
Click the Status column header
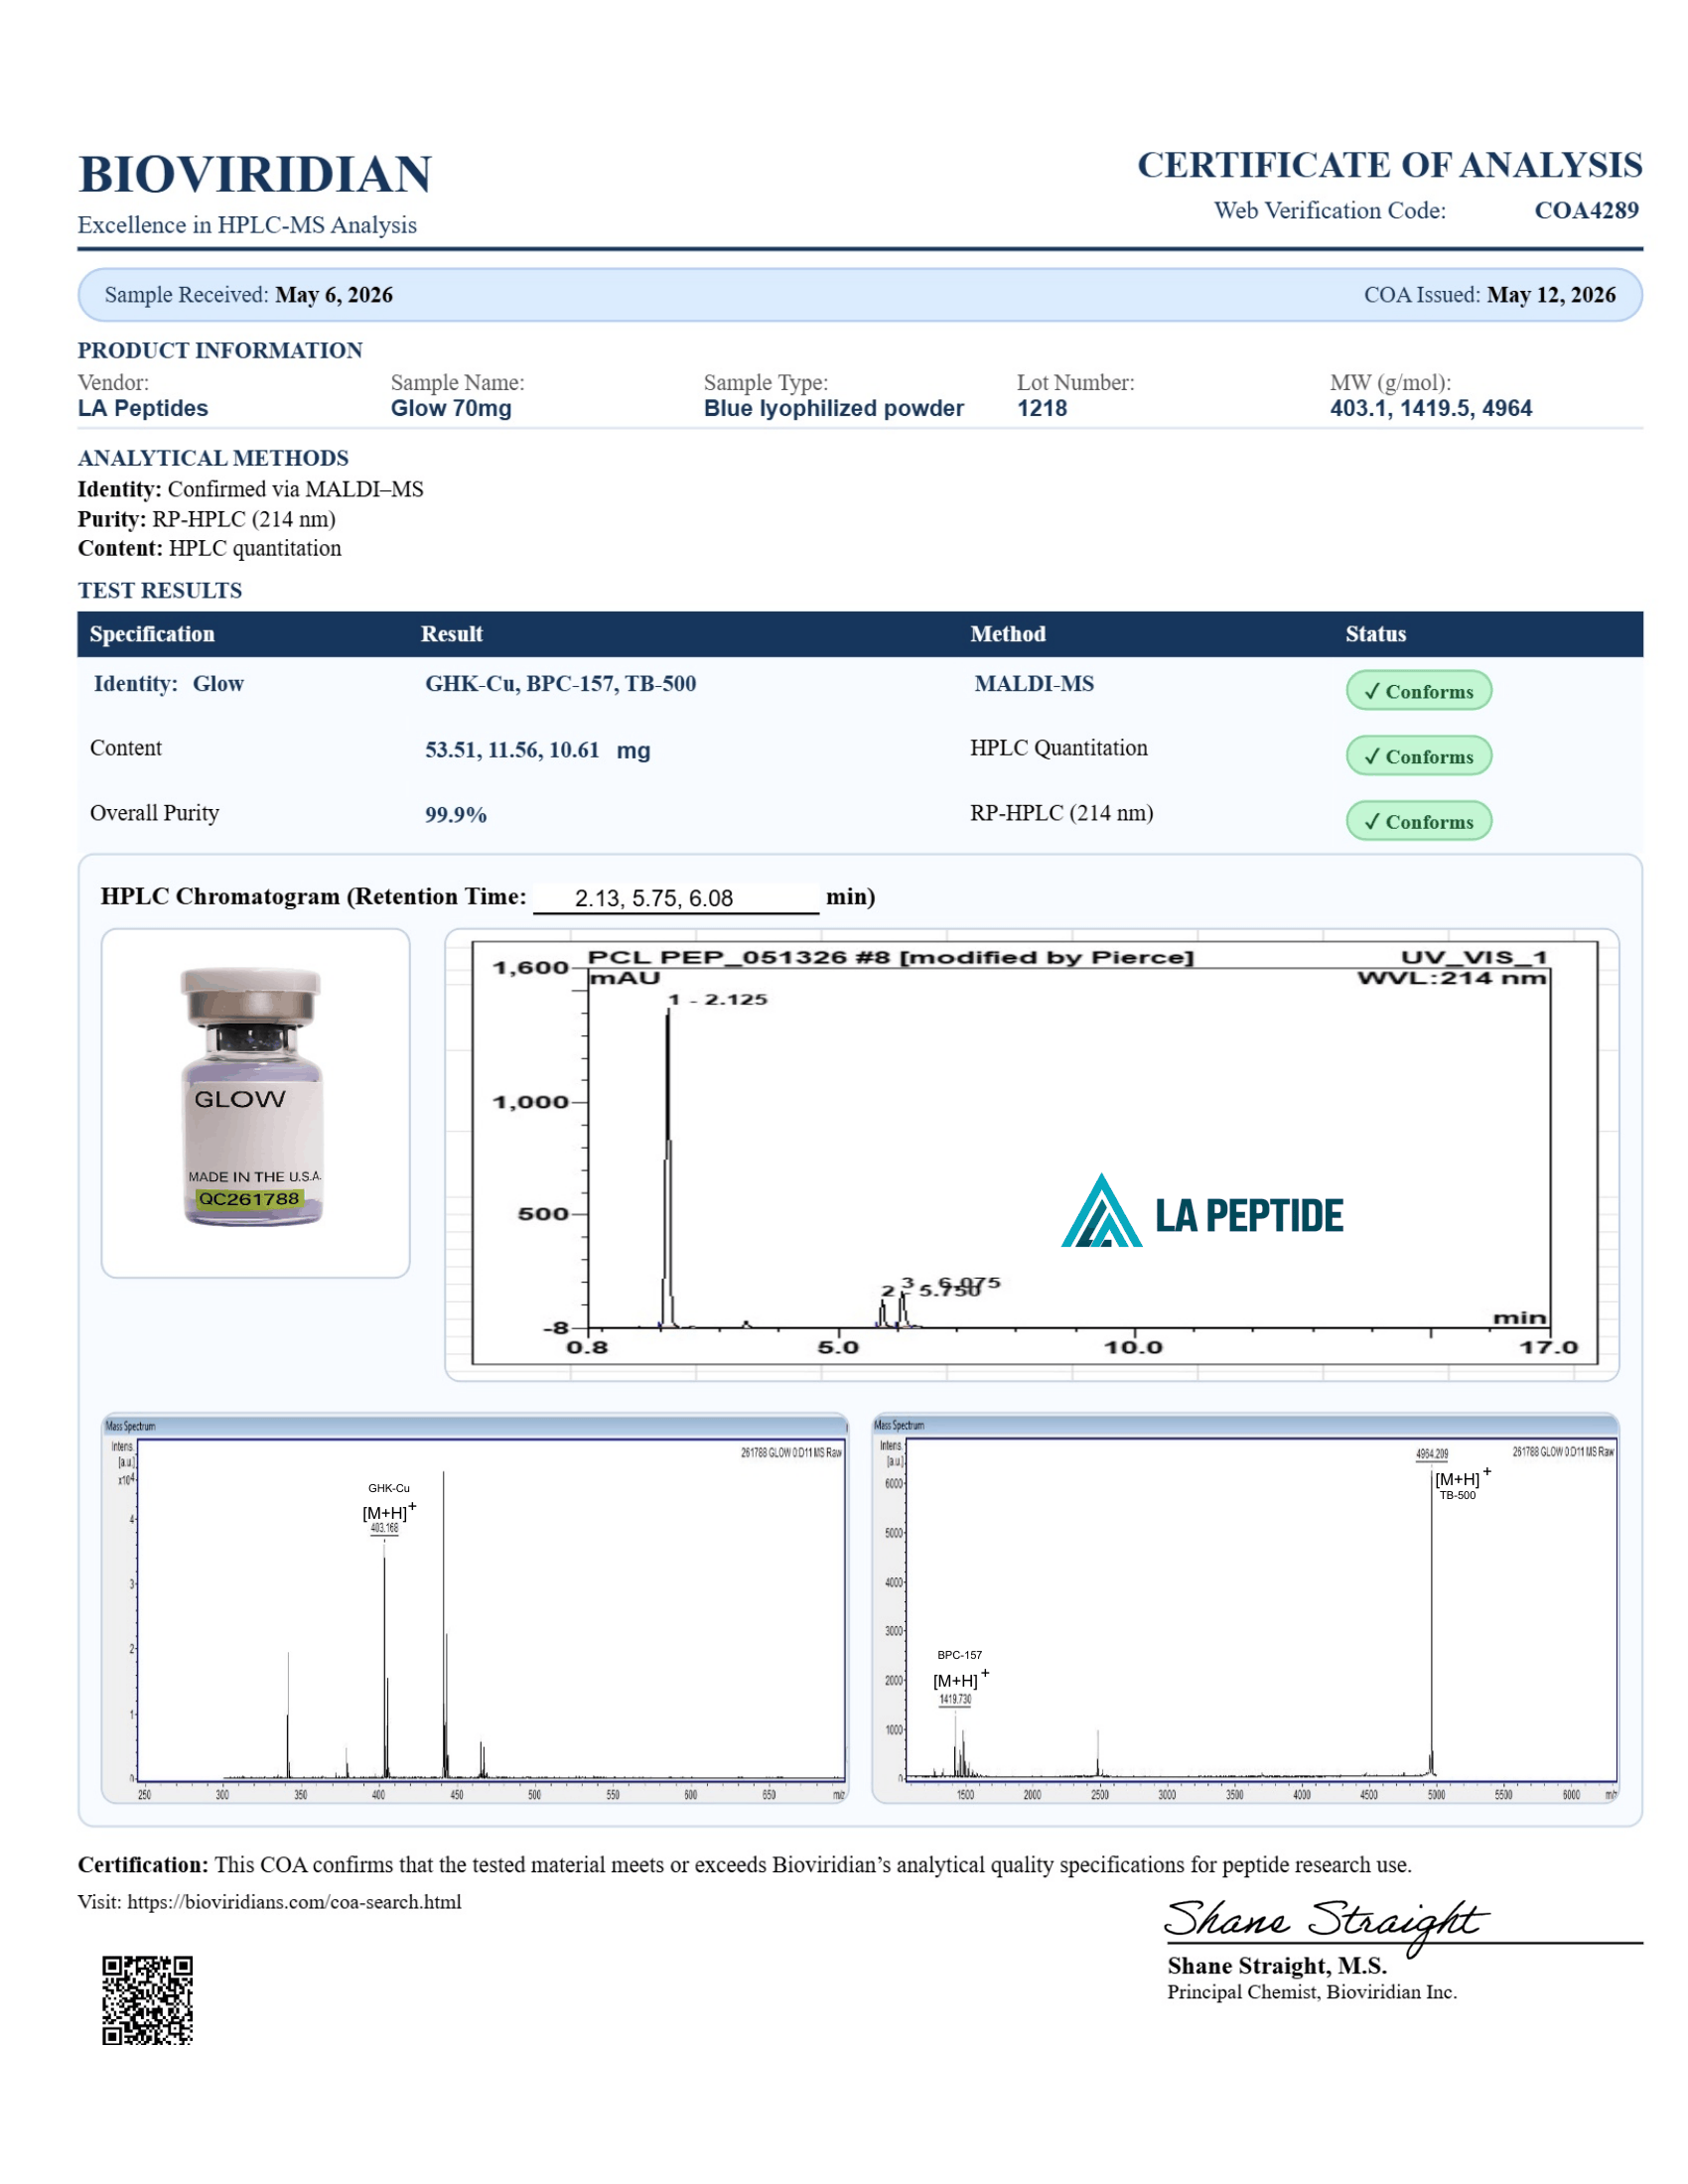coord(1375,633)
